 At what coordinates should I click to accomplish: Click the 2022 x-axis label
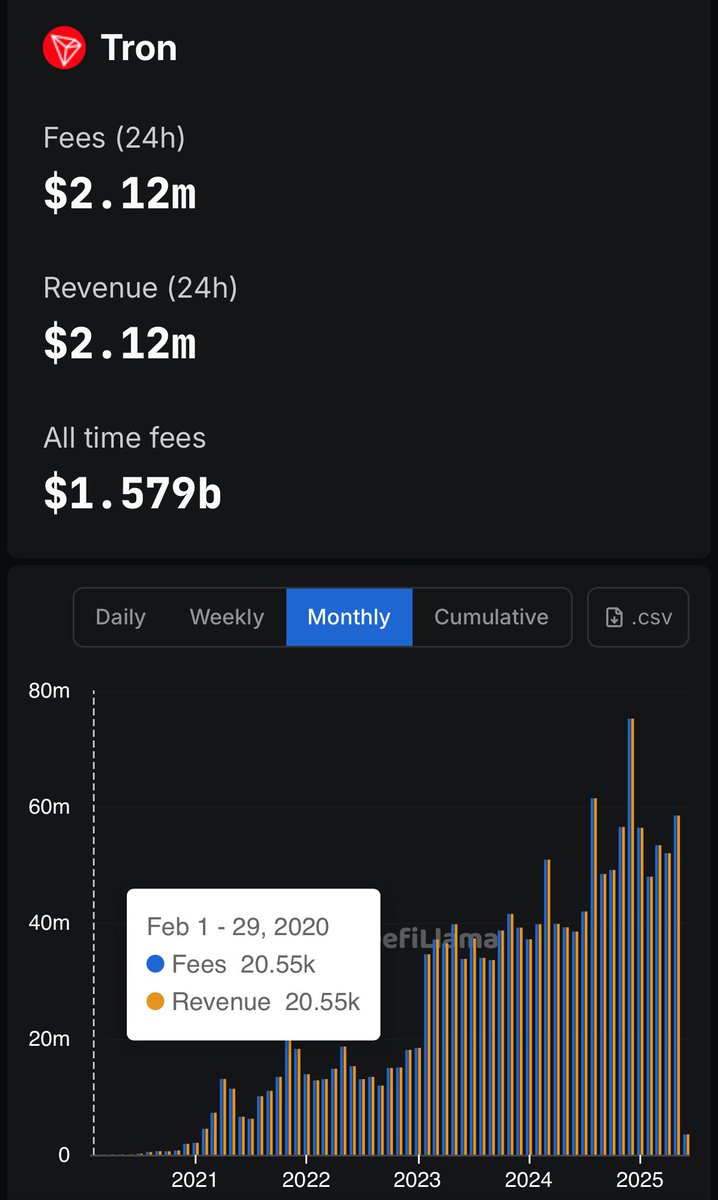click(306, 1180)
